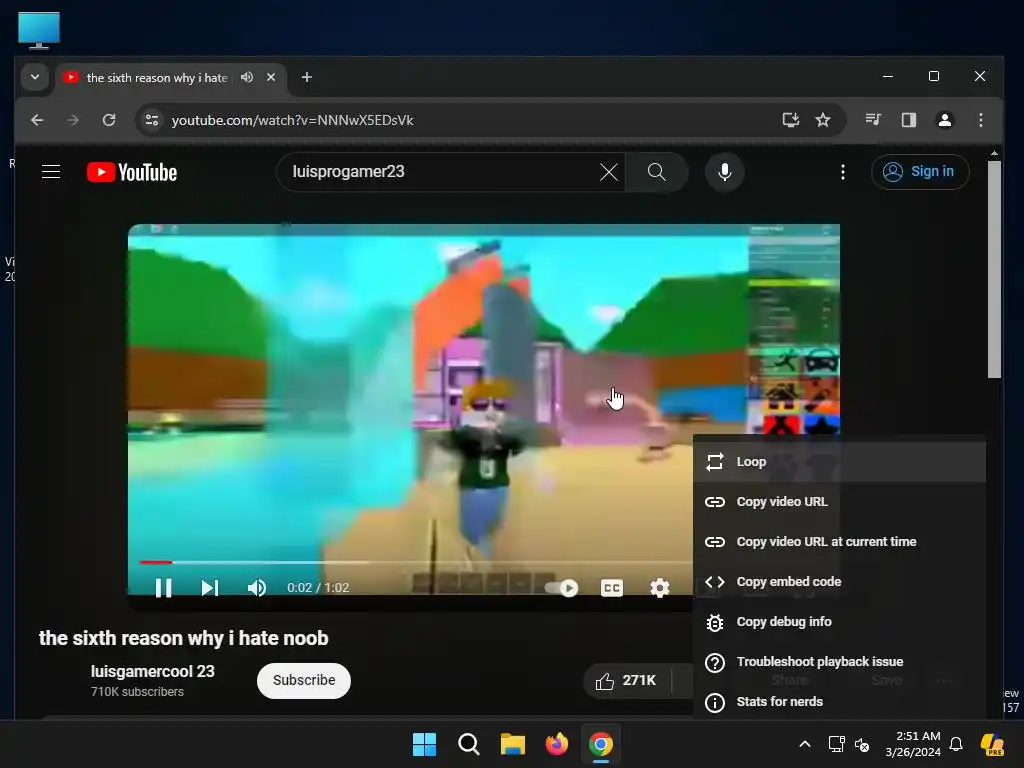The width and height of the screenshot is (1024, 768).
Task: Launch Firefox from taskbar
Action: click(556, 744)
